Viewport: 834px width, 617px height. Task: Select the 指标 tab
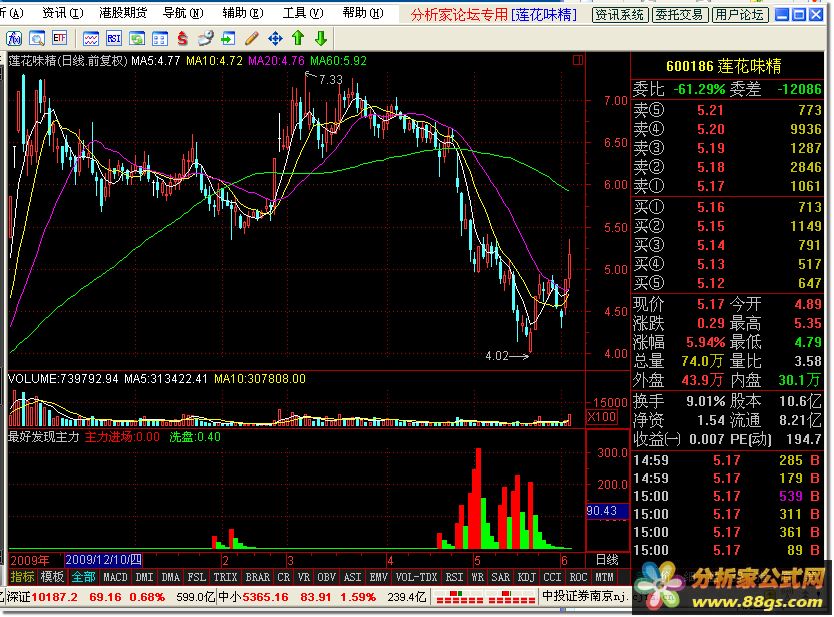click(x=22, y=577)
